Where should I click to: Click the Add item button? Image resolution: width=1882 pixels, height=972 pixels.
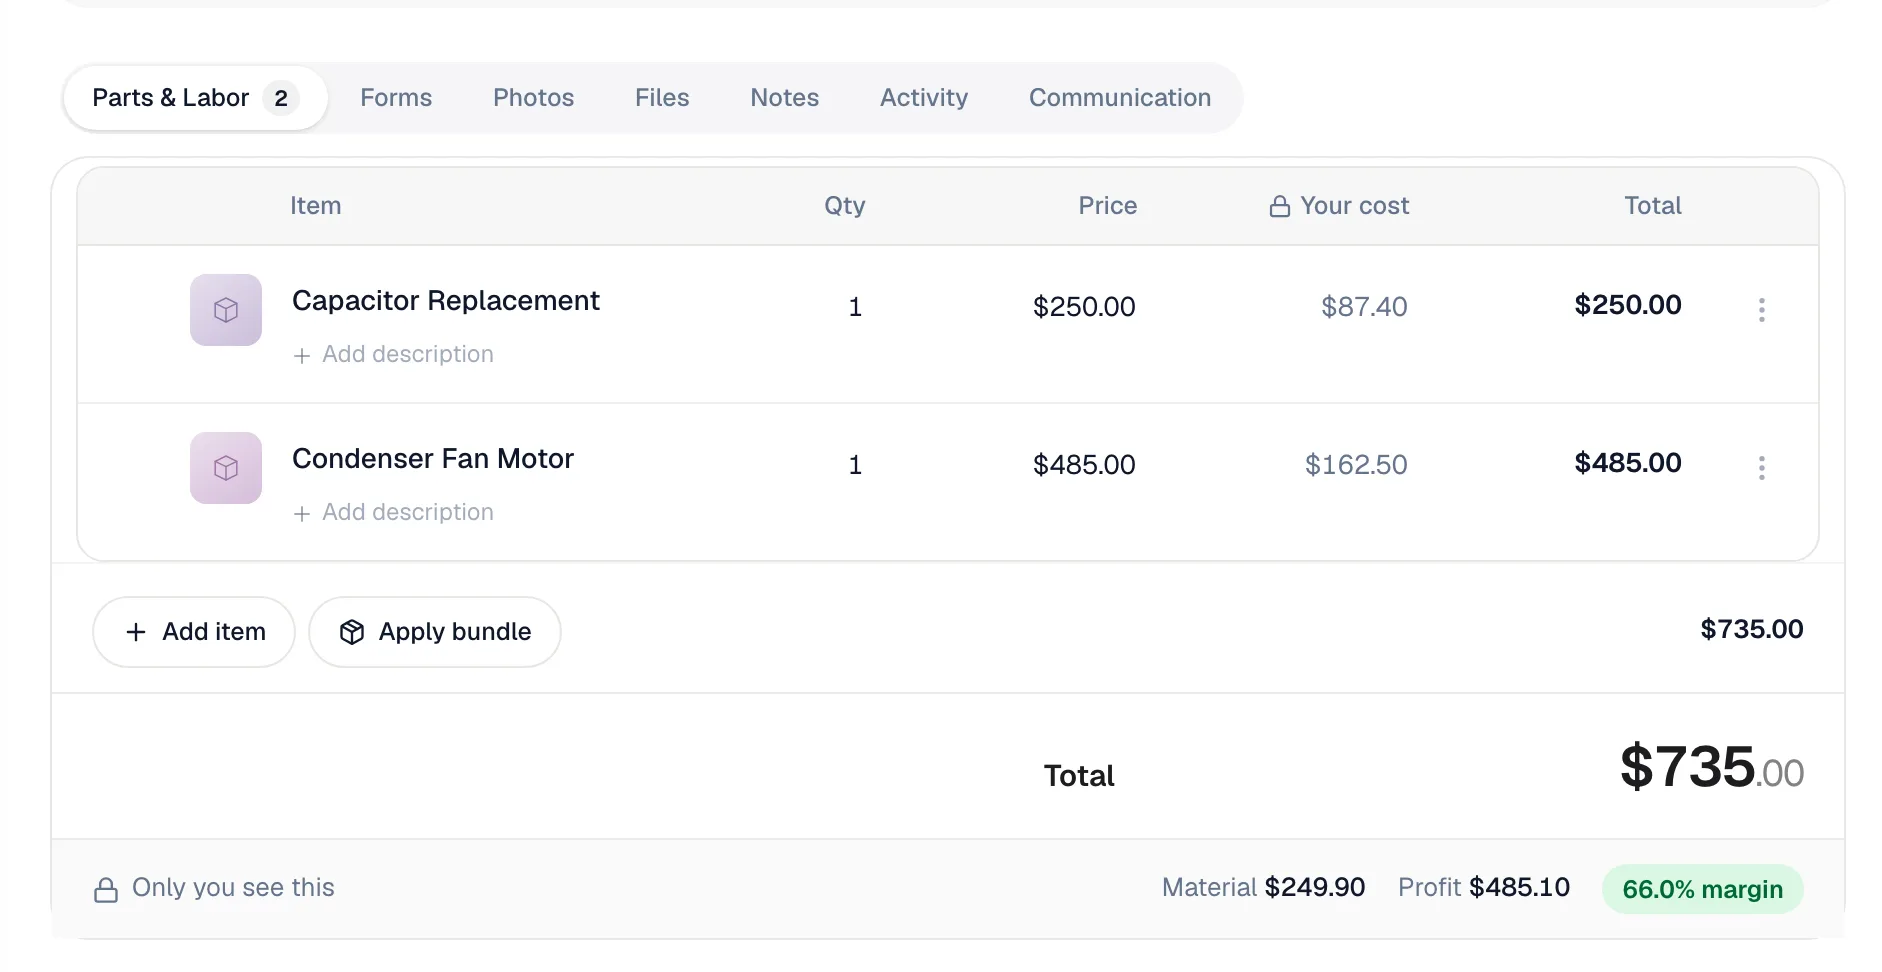(194, 632)
